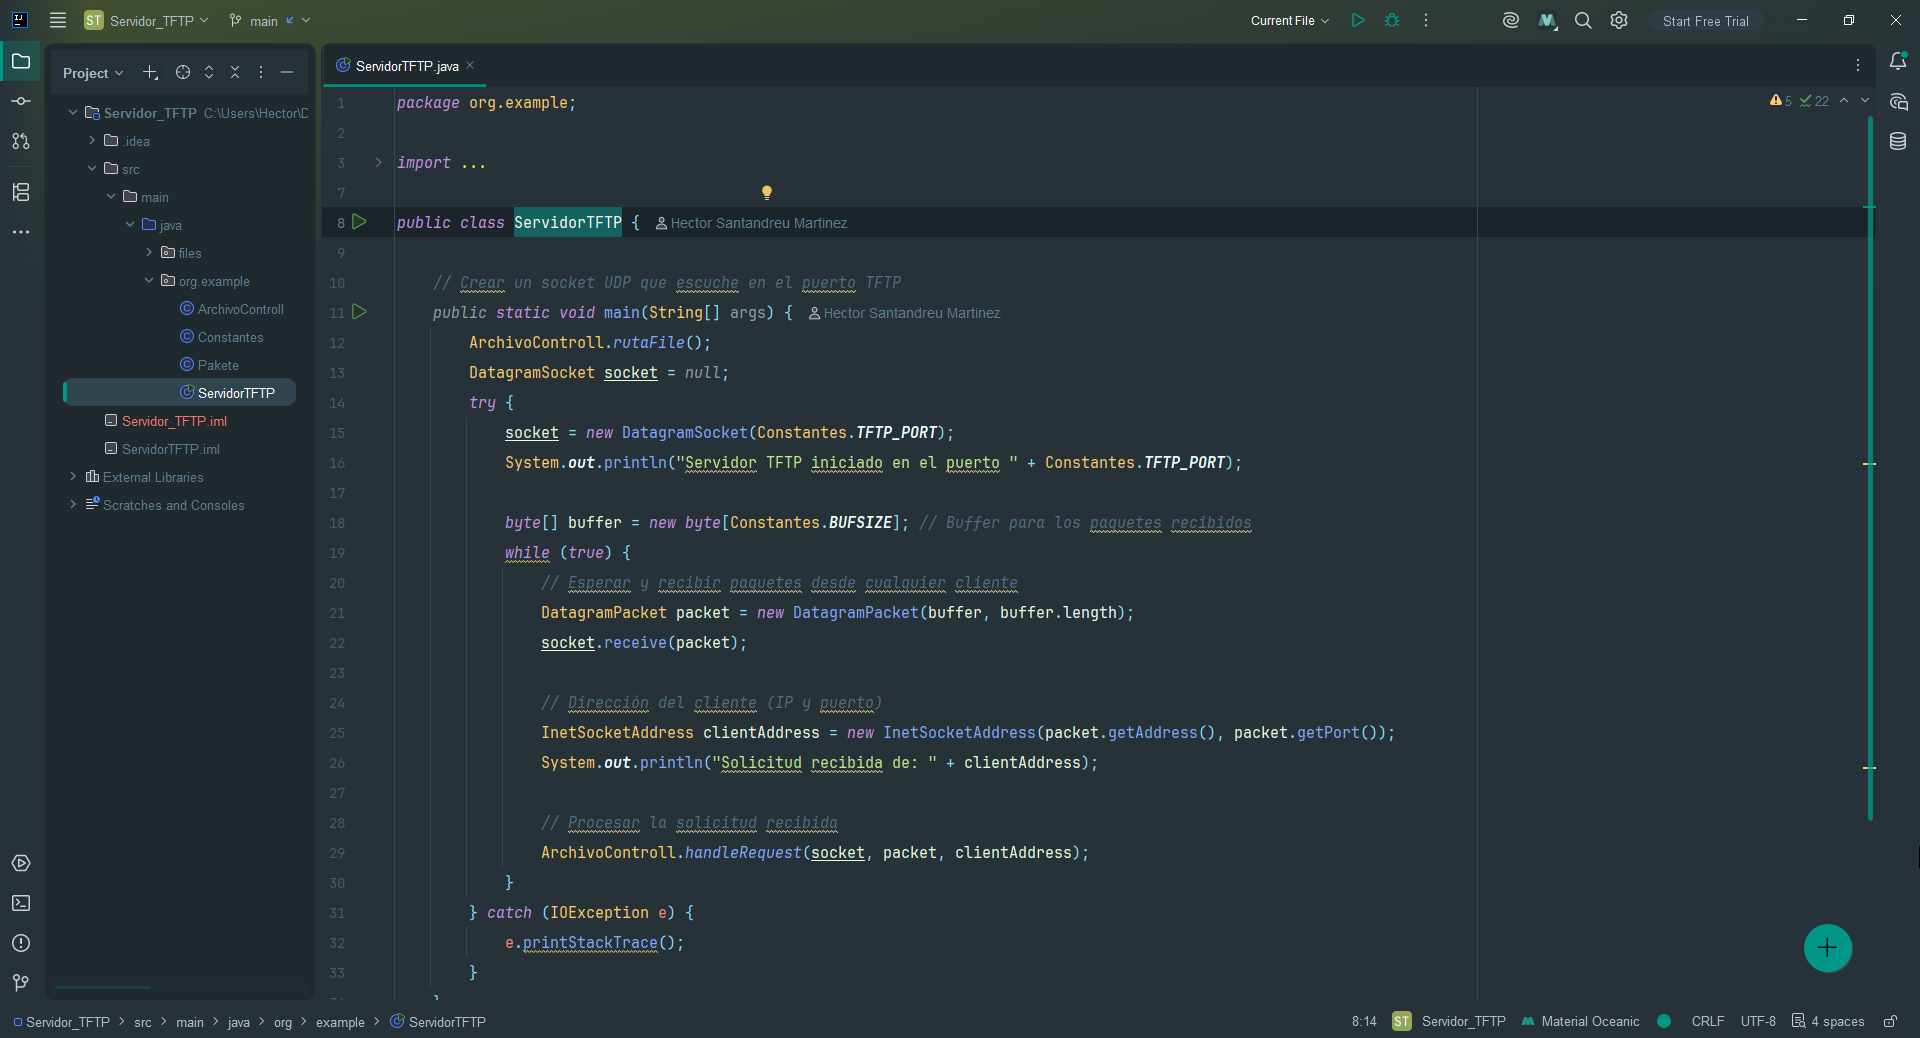Screen dimensions: 1920x1038
Task: Open the main branch dropdown
Action: (x=269, y=20)
